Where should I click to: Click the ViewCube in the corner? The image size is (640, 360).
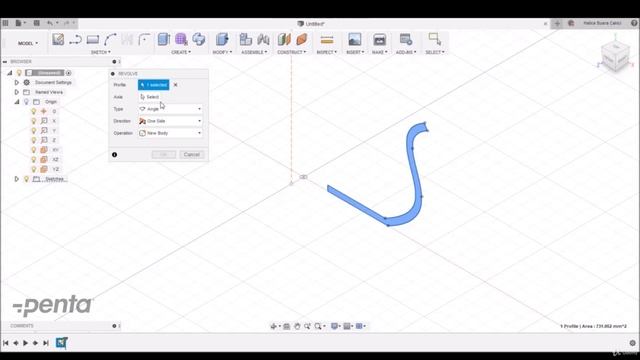click(x=616, y=56)
